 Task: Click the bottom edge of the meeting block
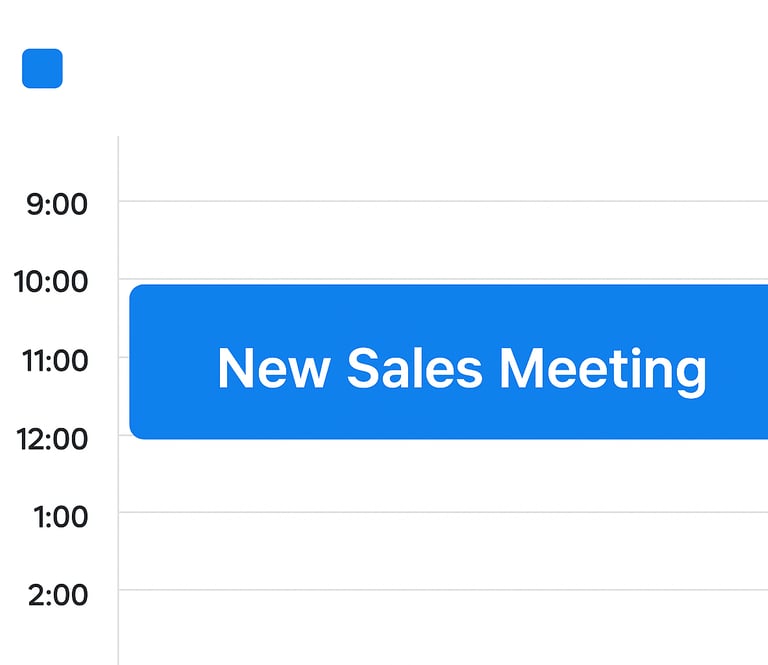[450, 437]
